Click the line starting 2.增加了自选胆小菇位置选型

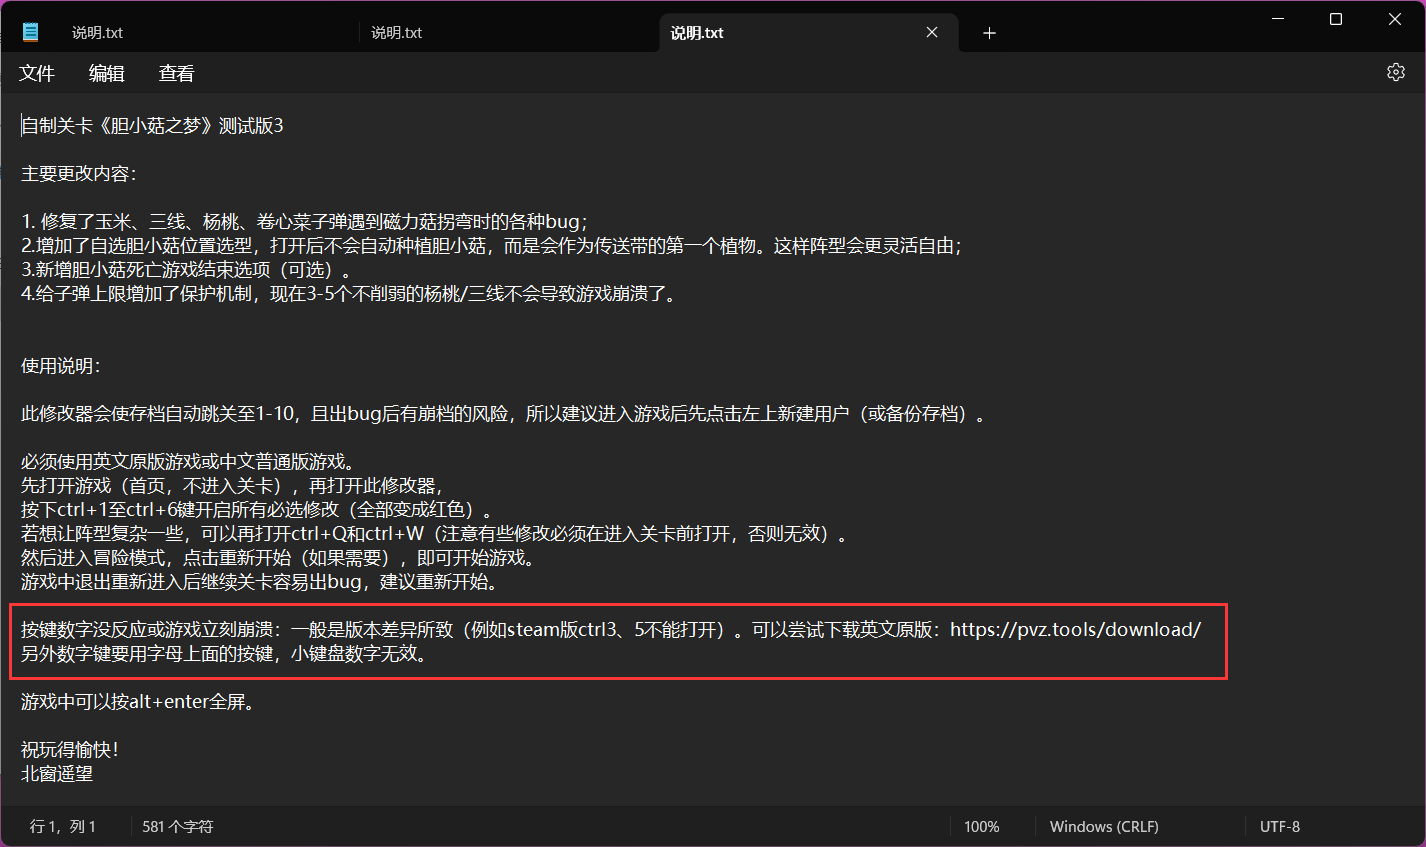(491, 246)
